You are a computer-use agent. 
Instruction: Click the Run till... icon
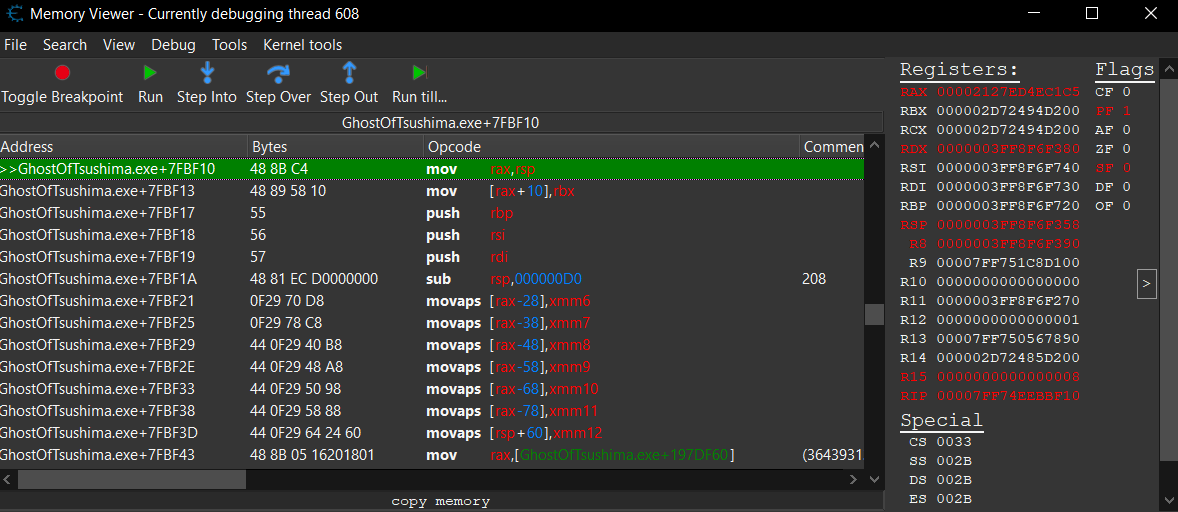(419, 73)
